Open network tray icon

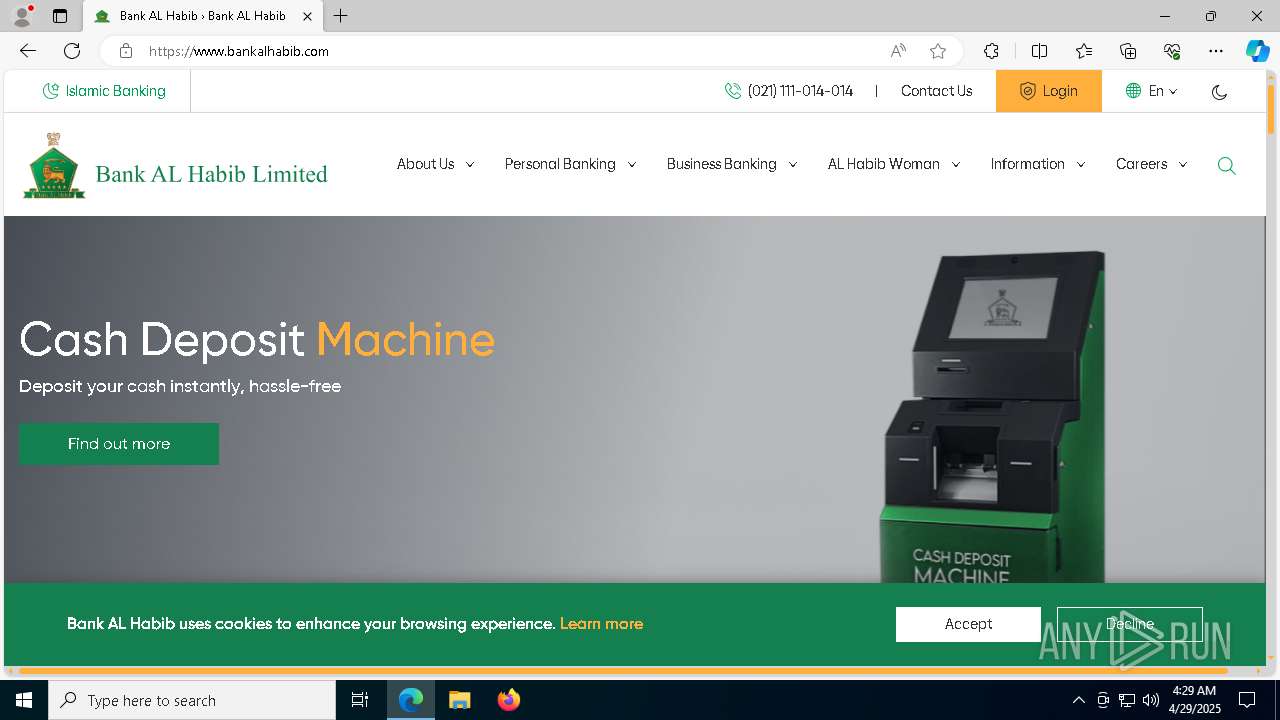tap(1126, 700)
